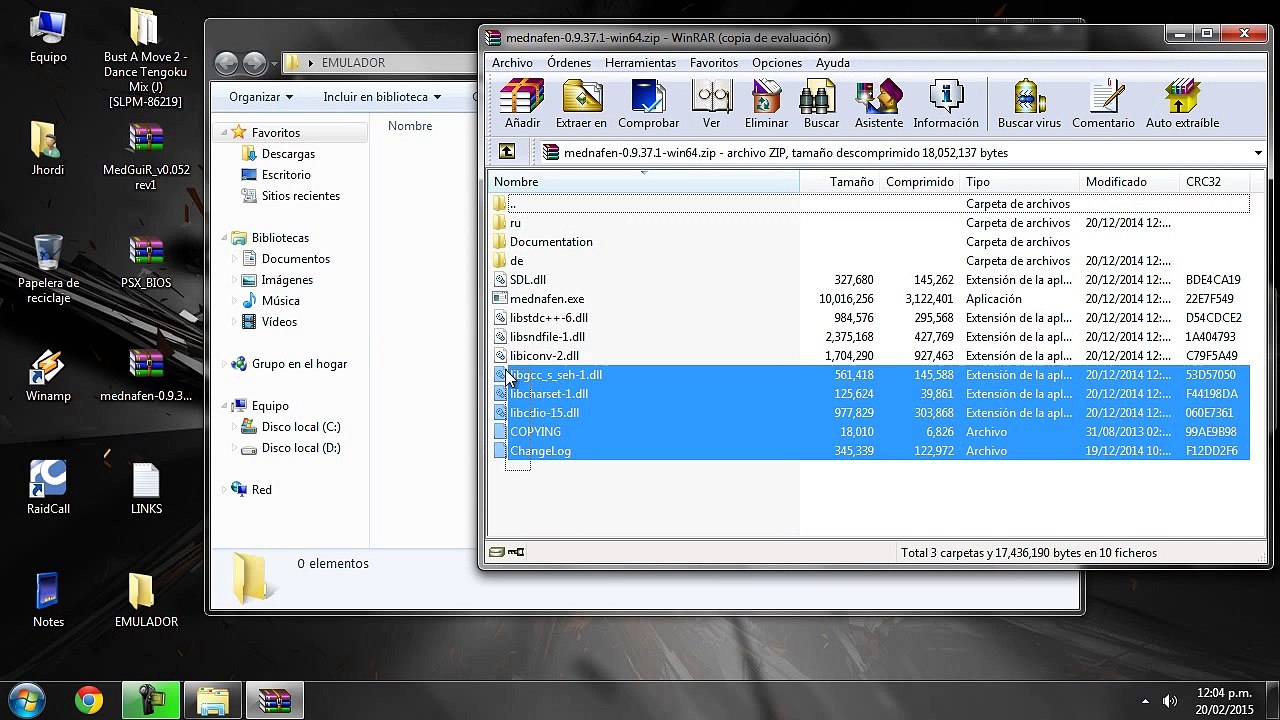Click the Forward arrow in Explorer window
This screenshot has width=1280, height=720.
tap(255, 63)
